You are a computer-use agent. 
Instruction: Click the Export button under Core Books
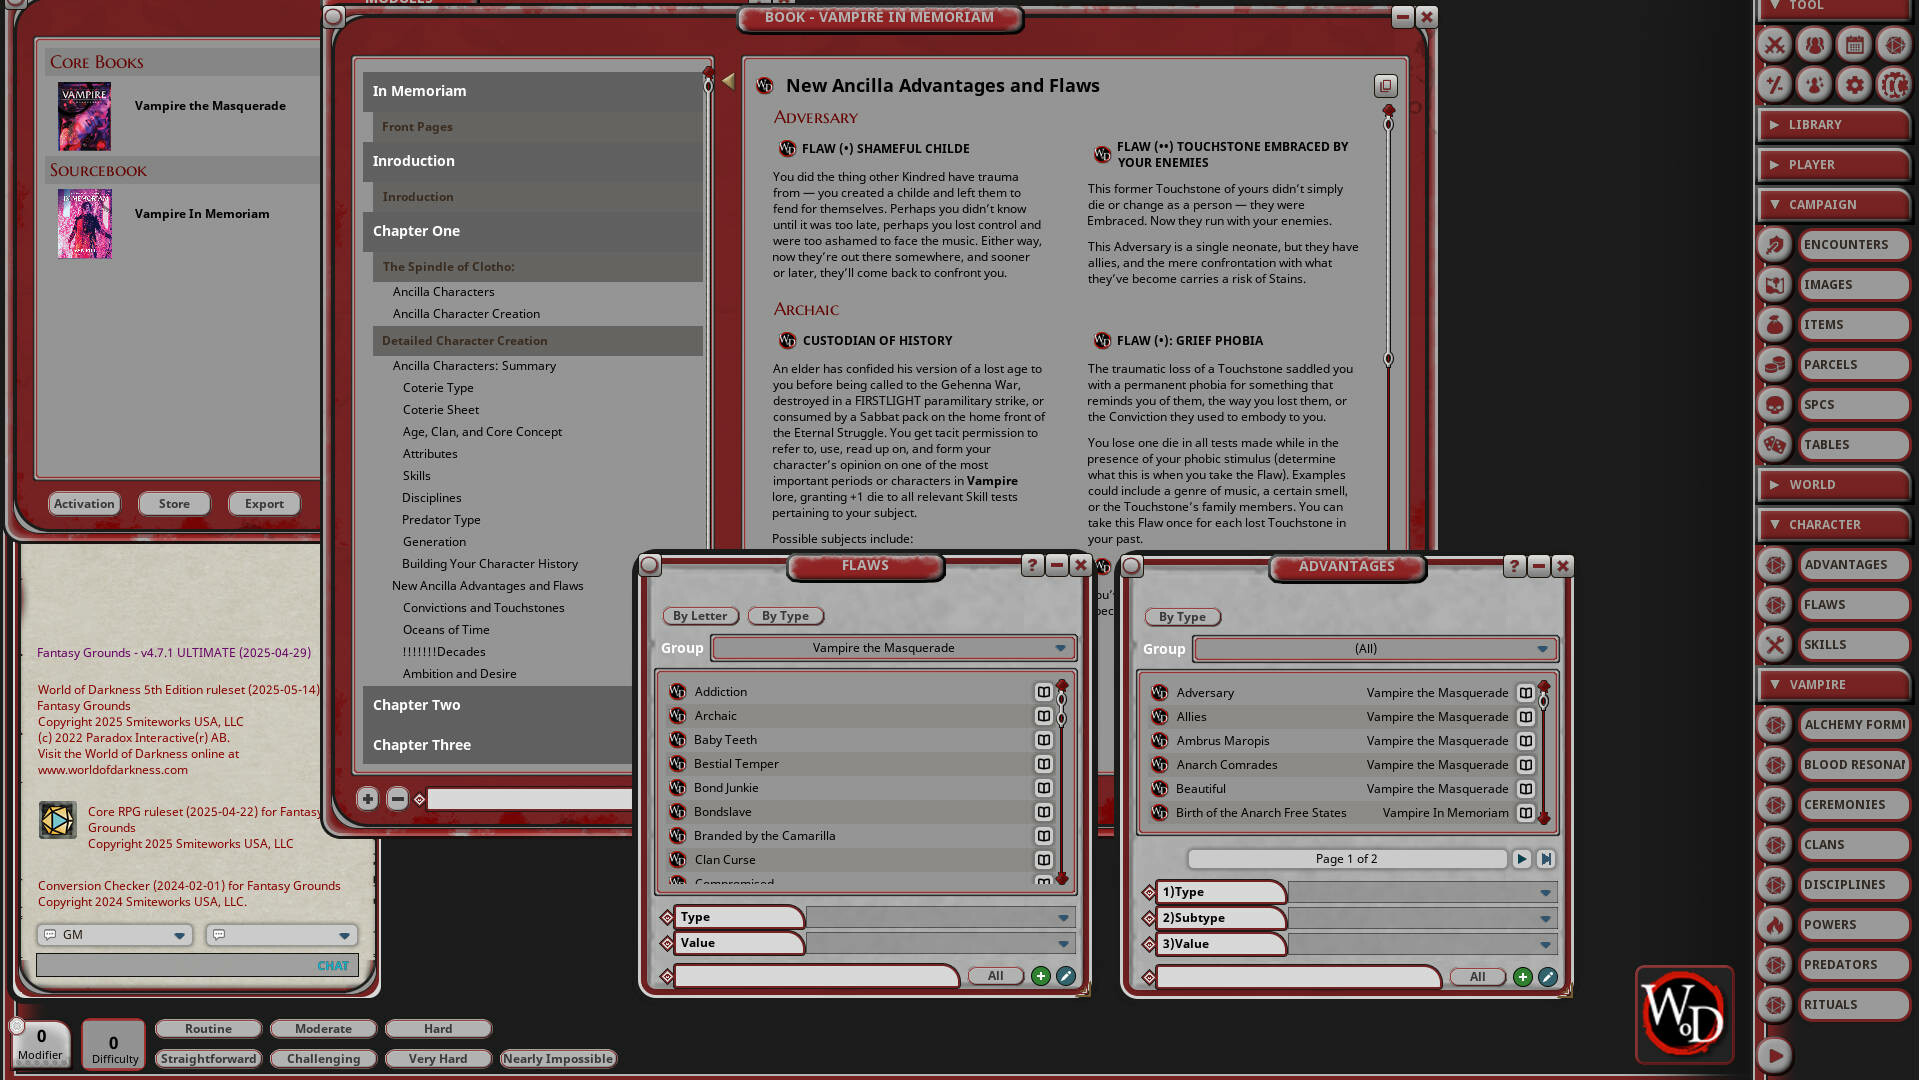(x=264, y=503)
